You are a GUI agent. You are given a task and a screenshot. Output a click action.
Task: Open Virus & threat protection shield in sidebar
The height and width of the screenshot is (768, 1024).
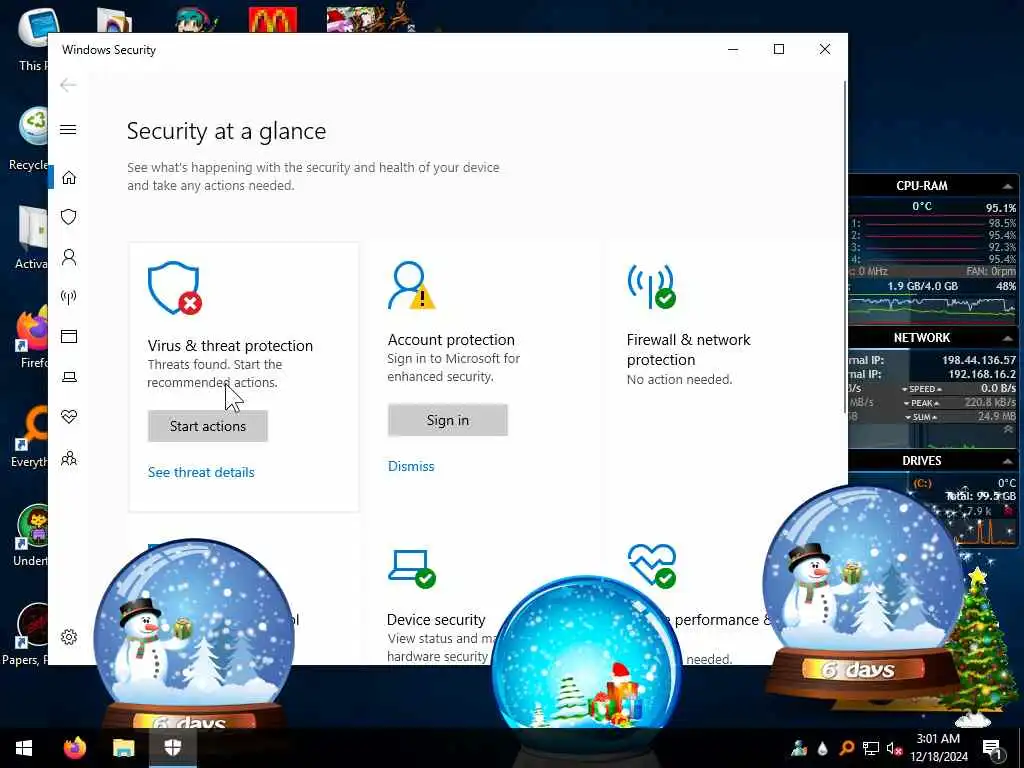[69, 217]
